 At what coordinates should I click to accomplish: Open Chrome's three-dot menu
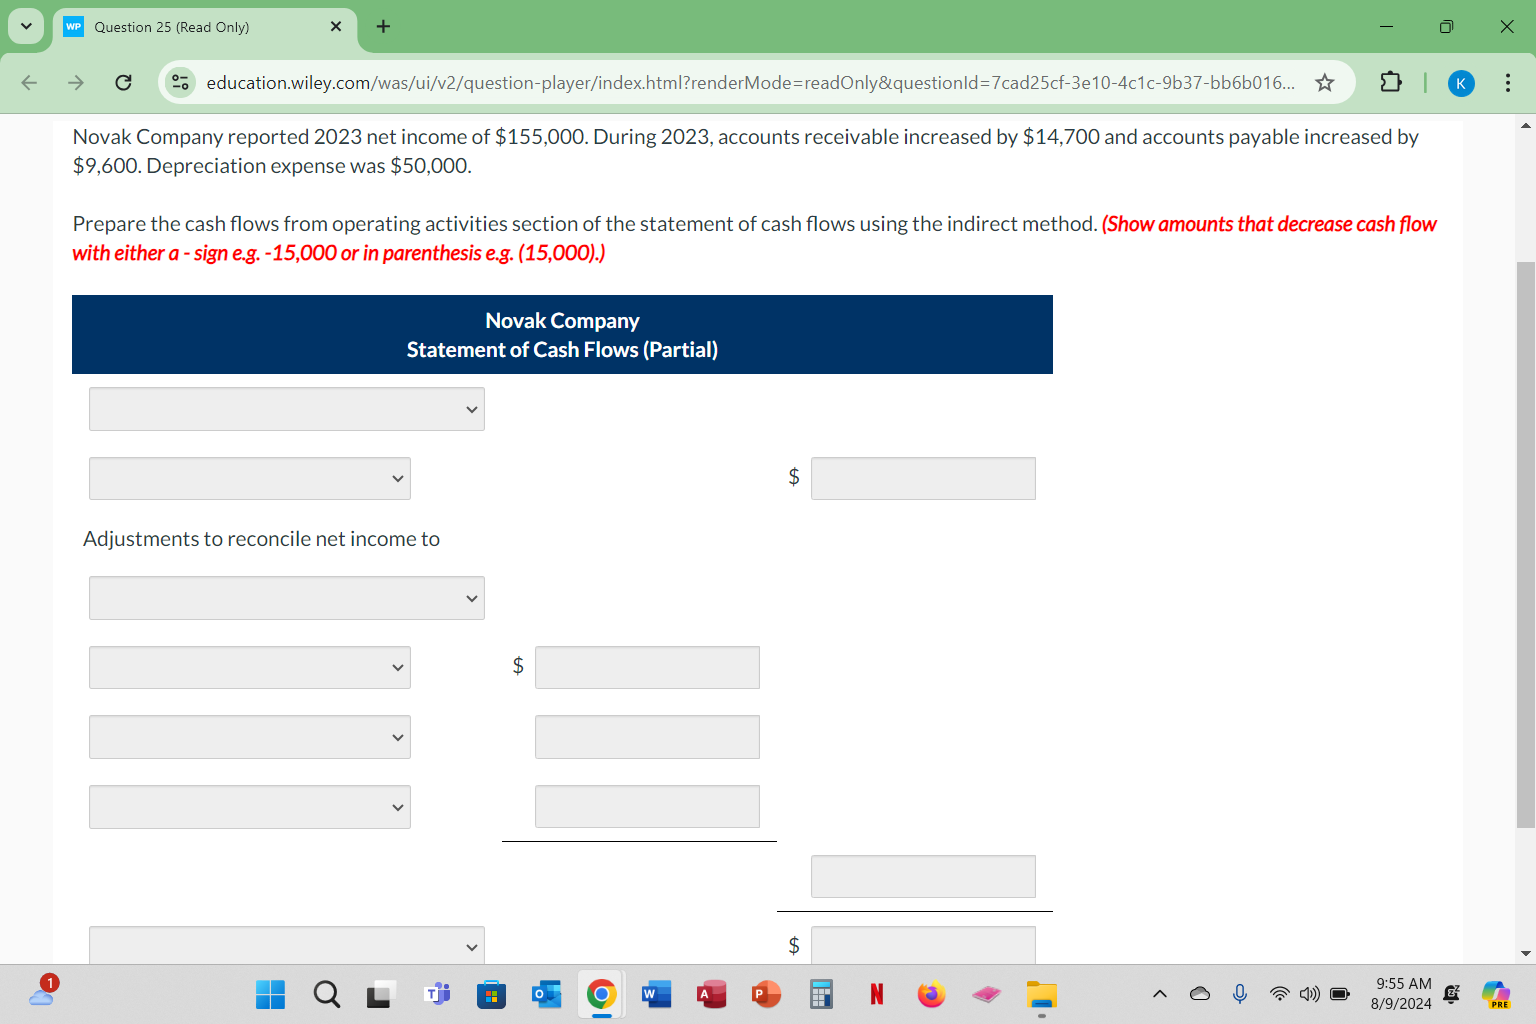pos(1508,82)
